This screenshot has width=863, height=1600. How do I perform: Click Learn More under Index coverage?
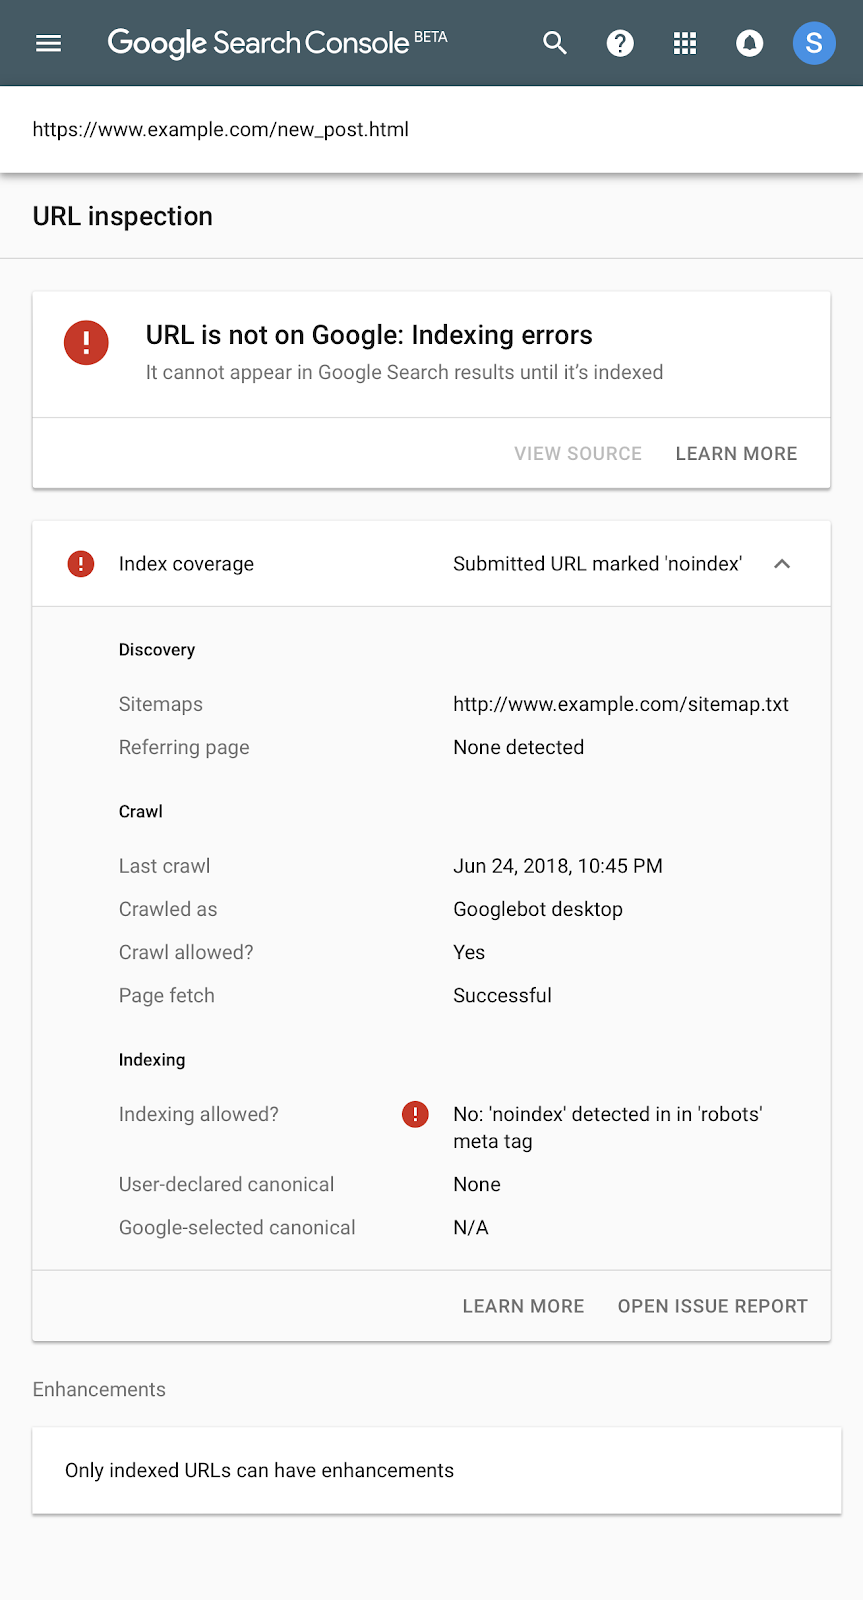523,1306
